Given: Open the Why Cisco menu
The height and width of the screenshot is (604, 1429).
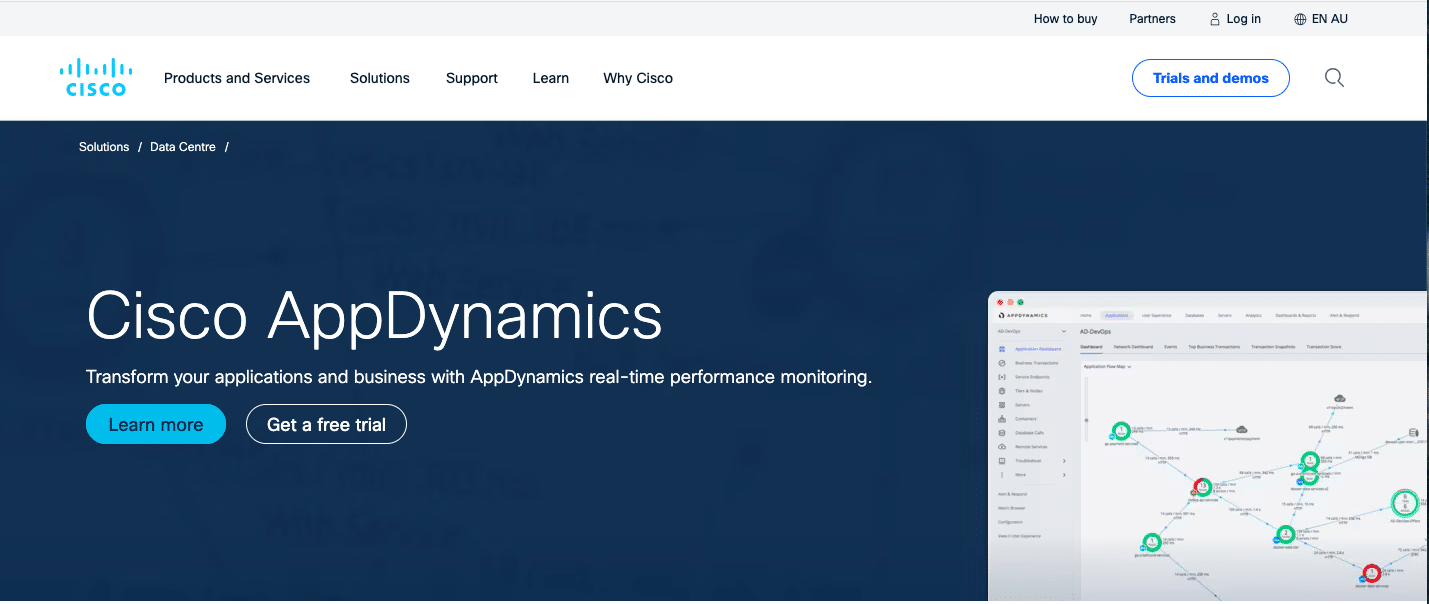Looking at the screenshot, I should click(x=638, y=78).
